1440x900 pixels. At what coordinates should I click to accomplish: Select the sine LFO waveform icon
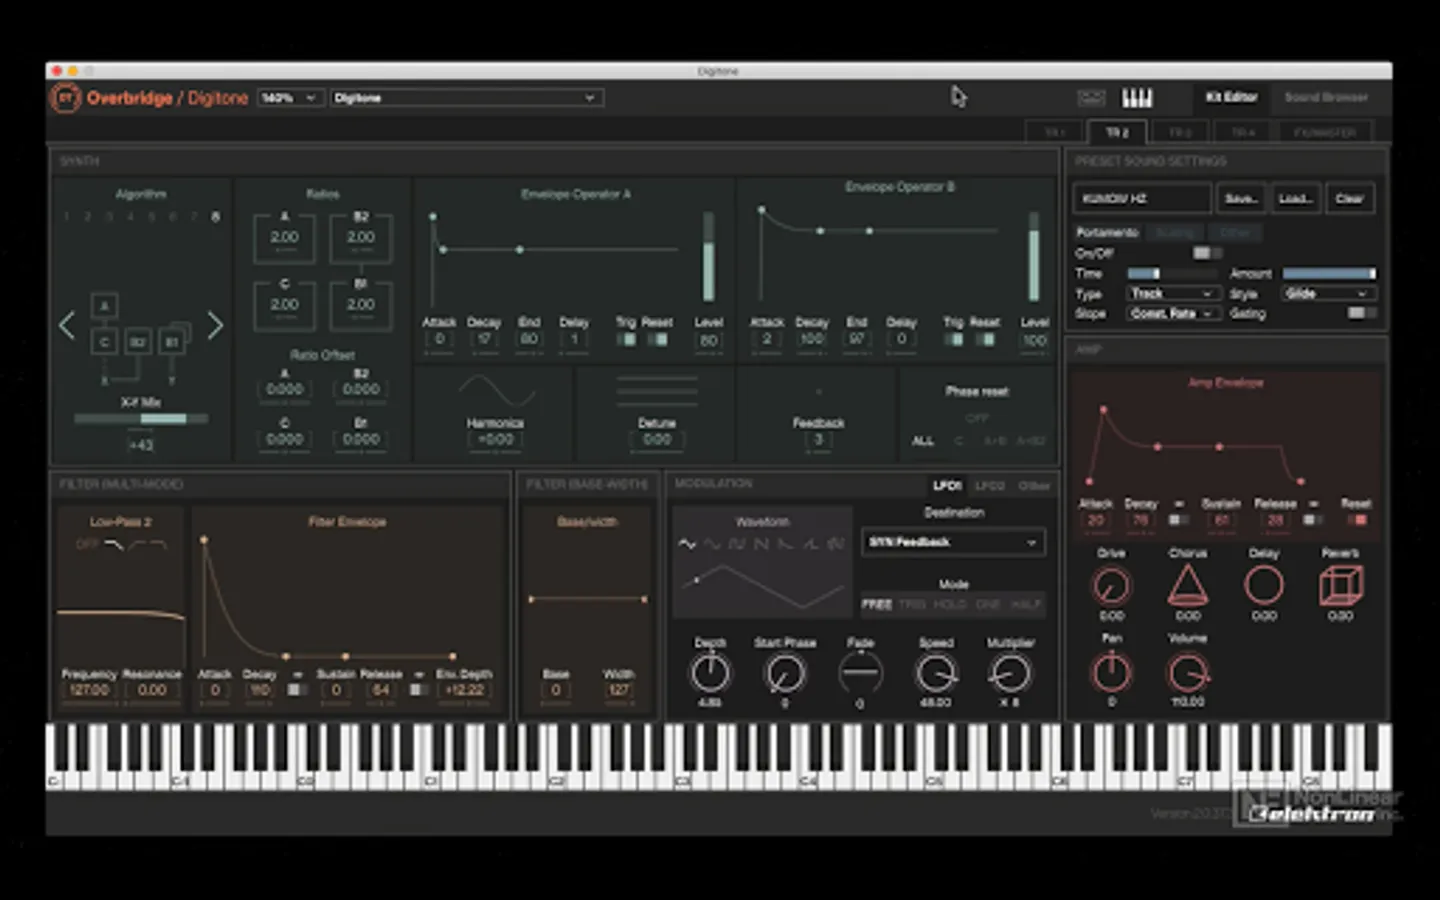[687, 544]
